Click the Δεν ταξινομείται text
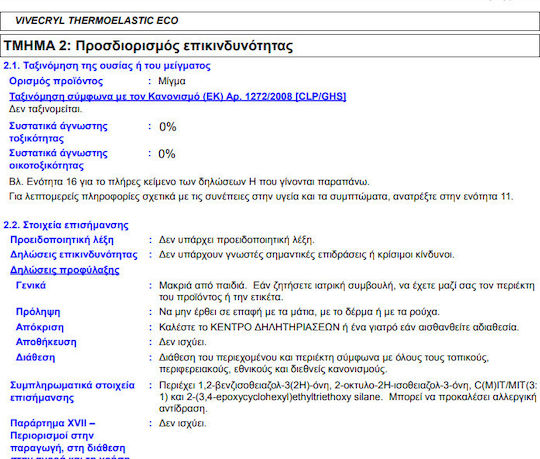This screenshot has height=459, width=540. click(45, 109)
